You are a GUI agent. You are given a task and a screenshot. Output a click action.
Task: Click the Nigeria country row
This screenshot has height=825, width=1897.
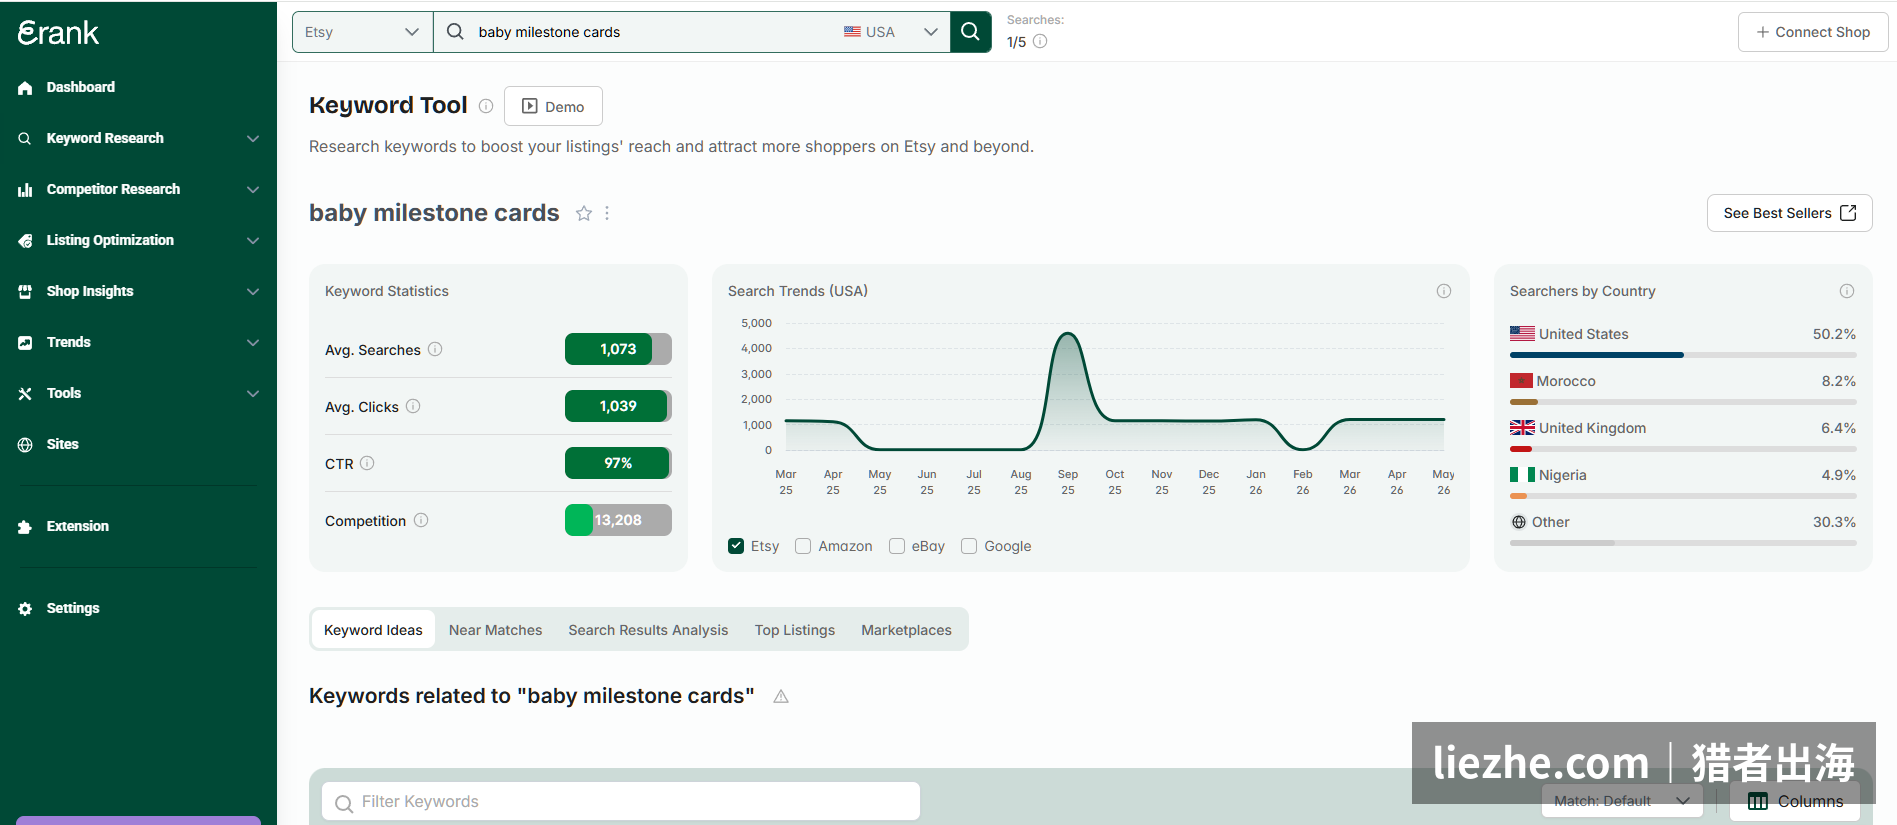[x=1683, y=481]
